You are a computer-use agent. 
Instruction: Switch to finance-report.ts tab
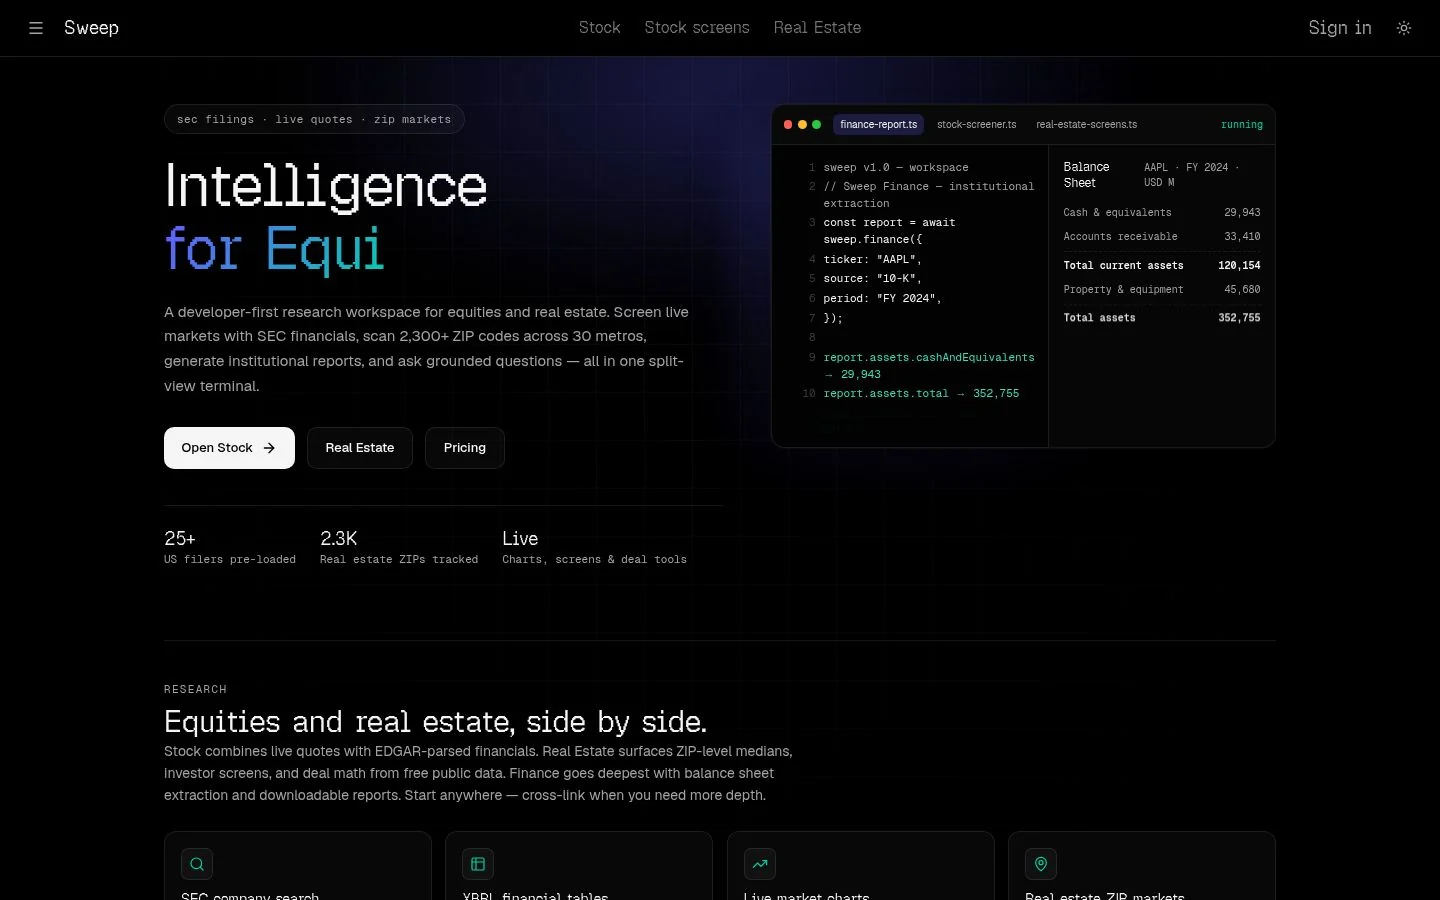[x=878, y=125]
